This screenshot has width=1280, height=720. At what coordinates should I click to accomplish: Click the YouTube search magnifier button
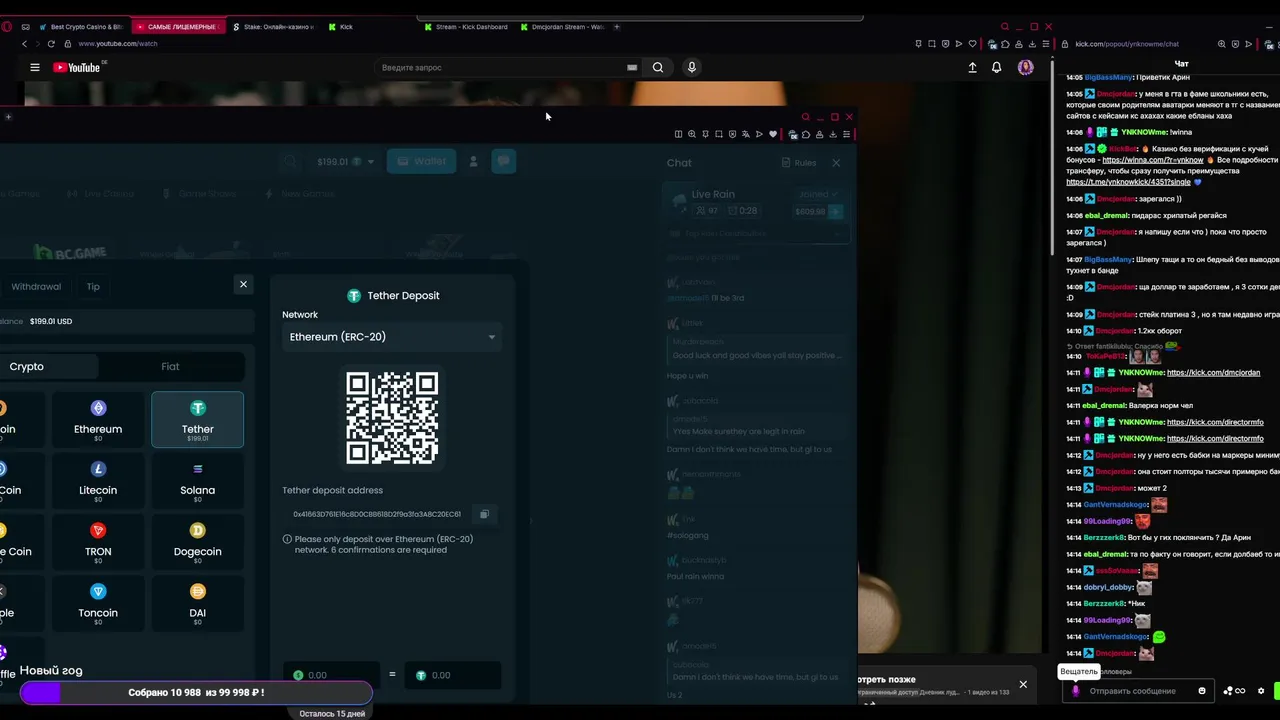(658, 67)
